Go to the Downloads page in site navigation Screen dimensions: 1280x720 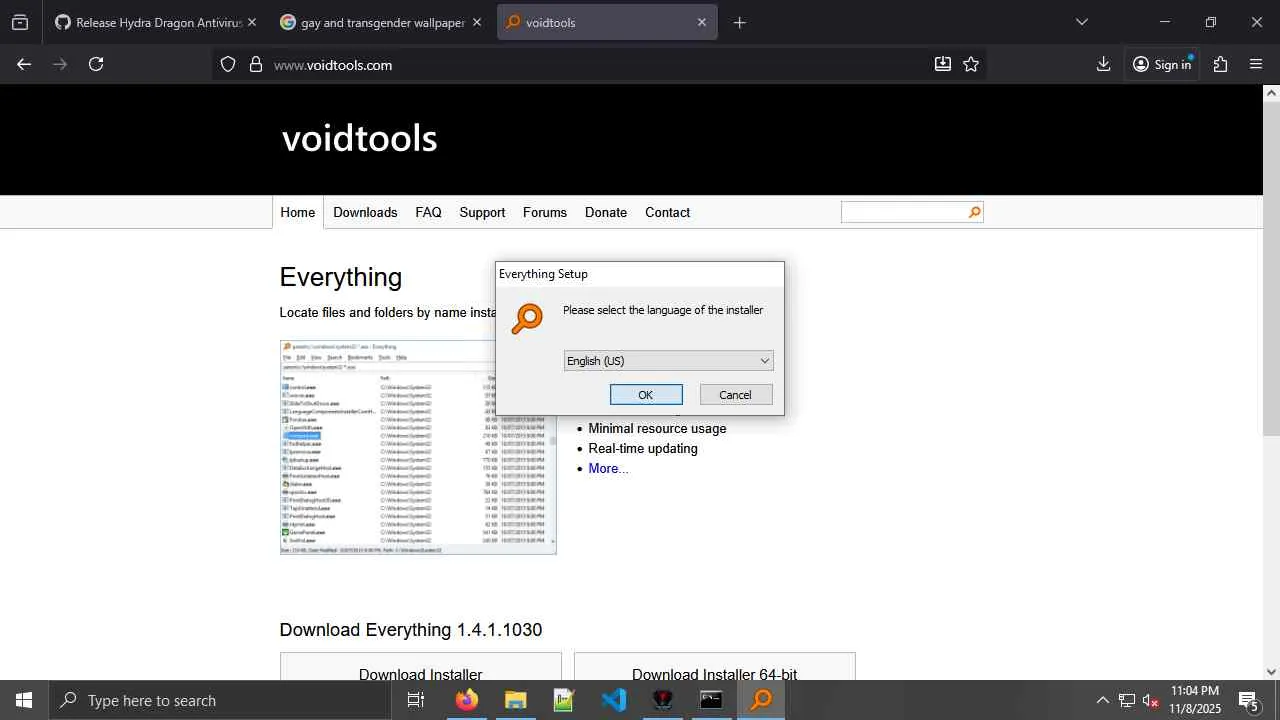click(365, 212)
